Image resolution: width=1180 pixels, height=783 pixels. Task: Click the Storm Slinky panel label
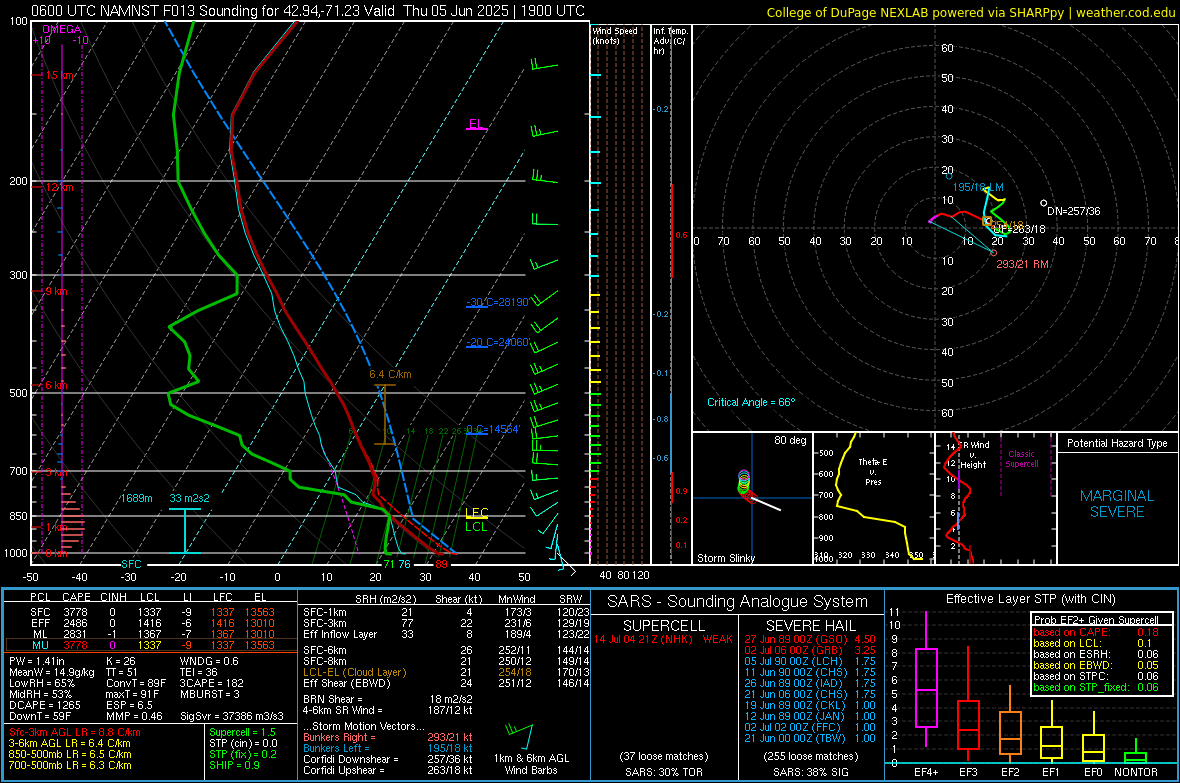click(x=725, y=558)
